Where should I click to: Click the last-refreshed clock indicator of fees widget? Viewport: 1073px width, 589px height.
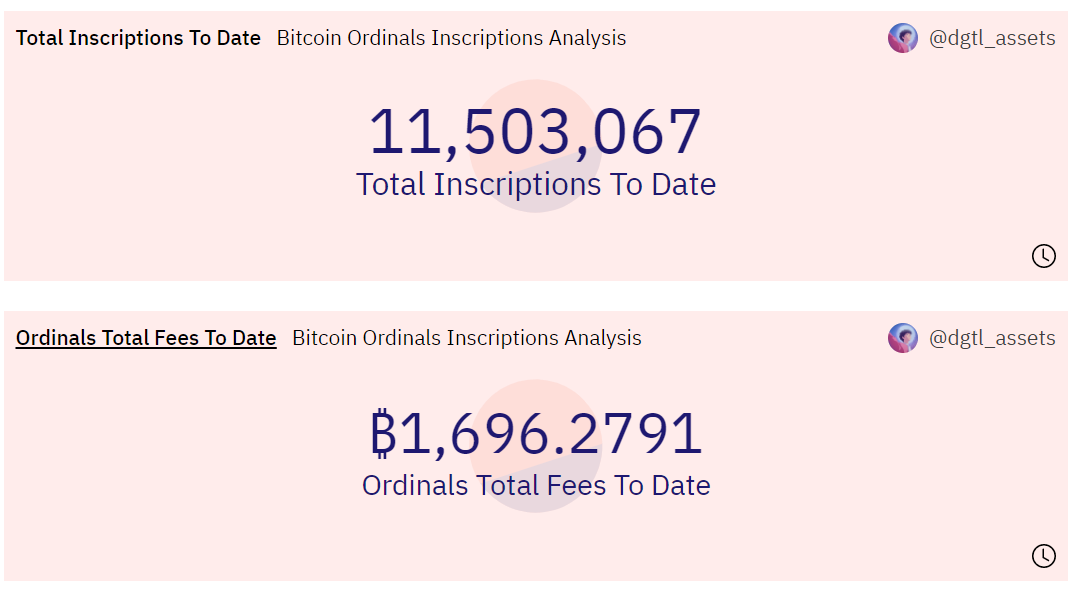click(1044, 556)
